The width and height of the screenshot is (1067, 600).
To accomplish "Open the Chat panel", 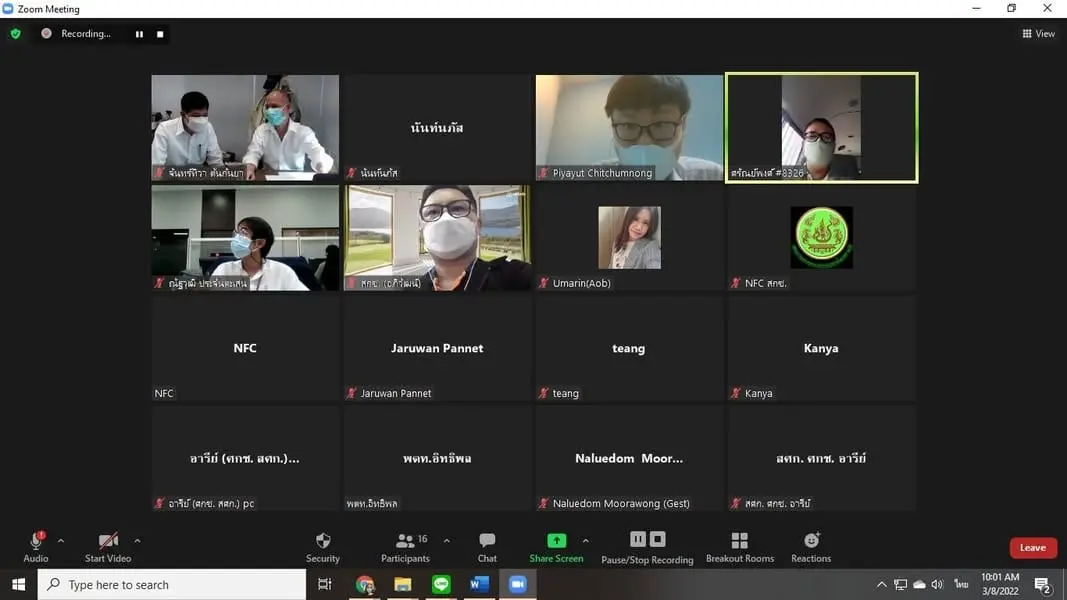I will (487, 547).
